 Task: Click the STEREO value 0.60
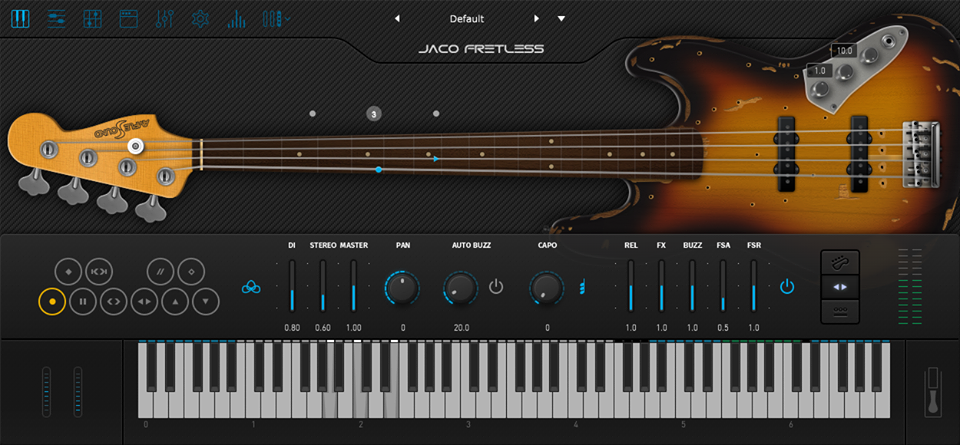pos(323,327)
